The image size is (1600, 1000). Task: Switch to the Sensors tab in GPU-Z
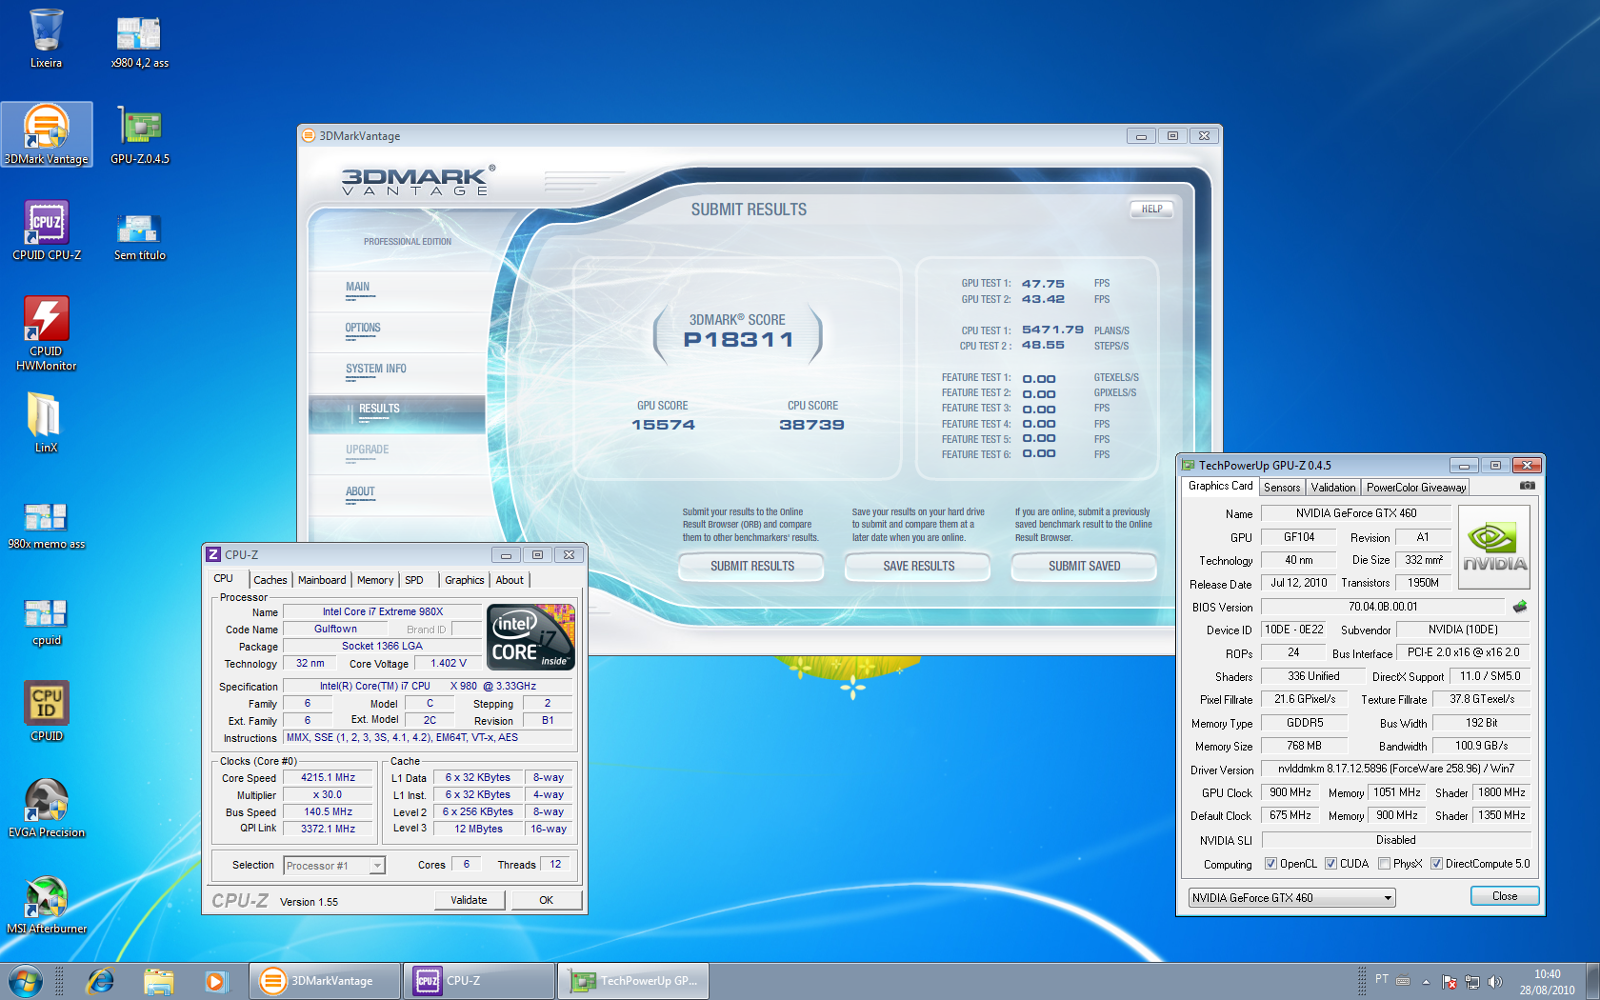[x=1282, y=488]
